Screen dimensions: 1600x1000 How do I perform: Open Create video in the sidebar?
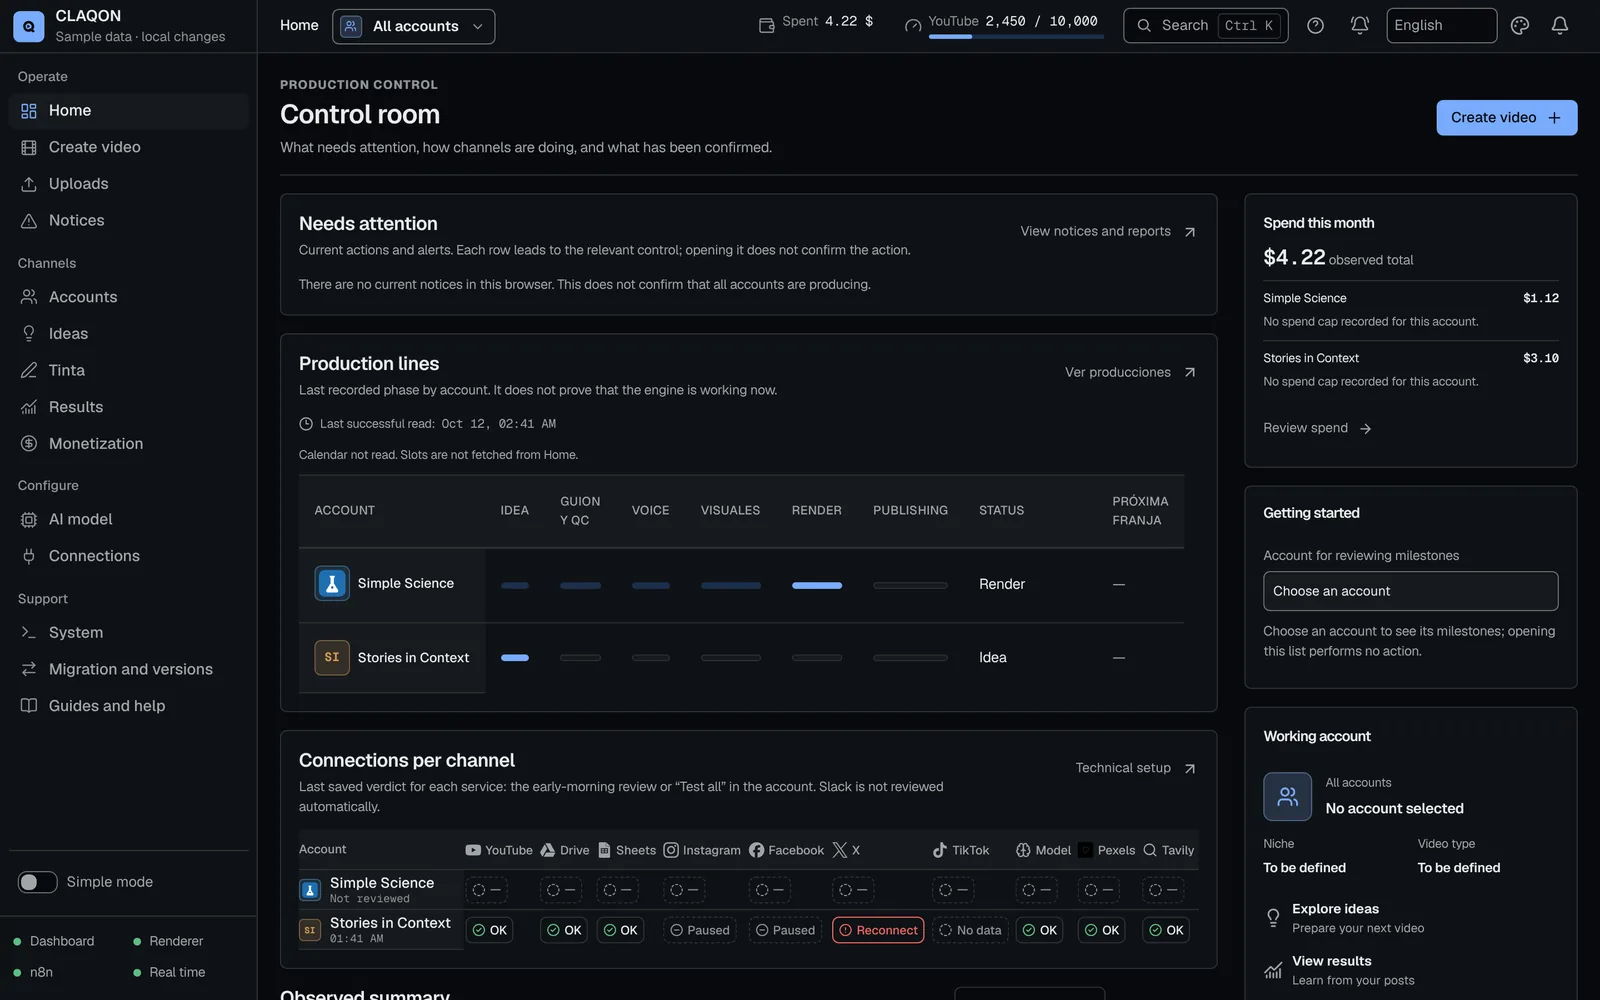[128, 148]
